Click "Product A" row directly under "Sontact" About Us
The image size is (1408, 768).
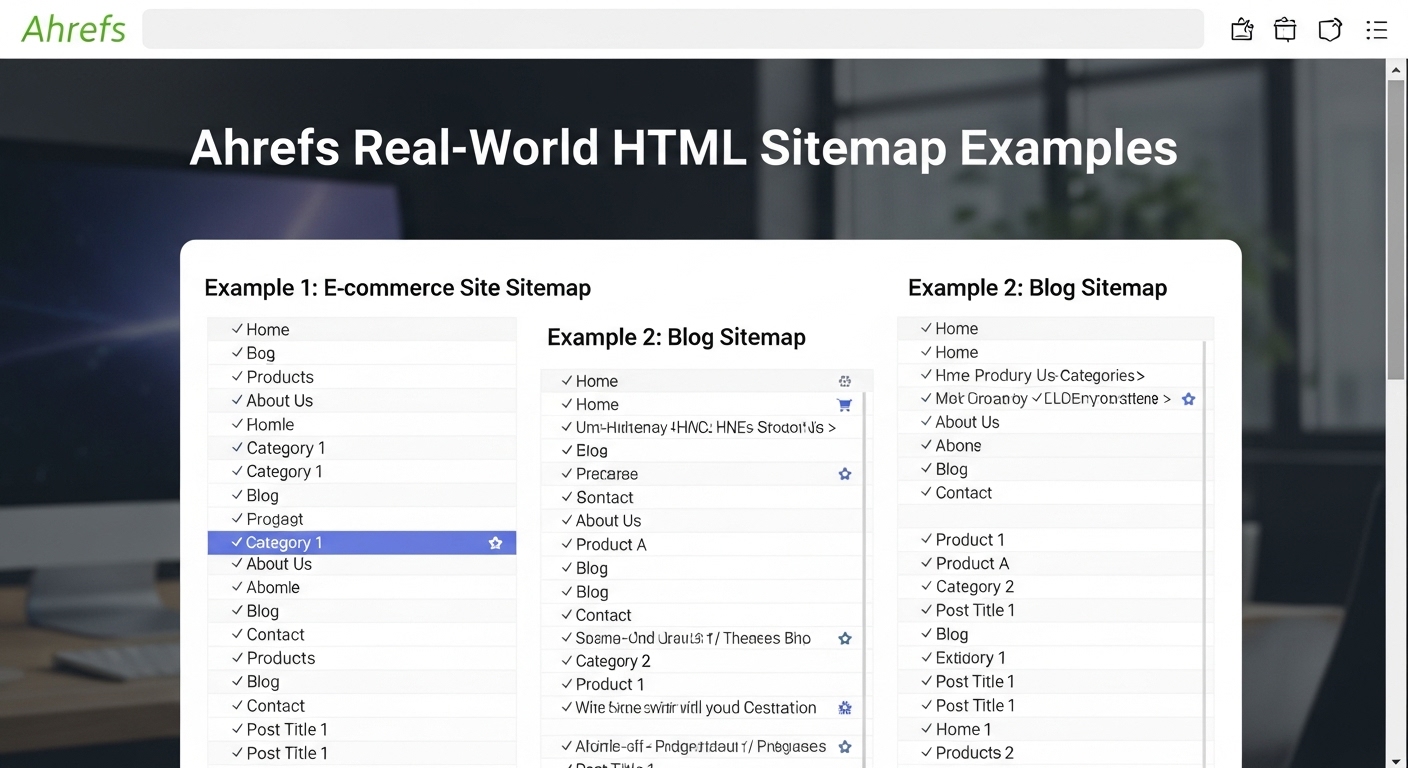(702, 545)
